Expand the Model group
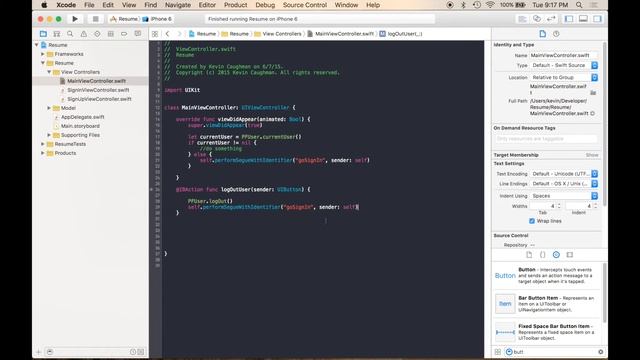 pos(49,108)
